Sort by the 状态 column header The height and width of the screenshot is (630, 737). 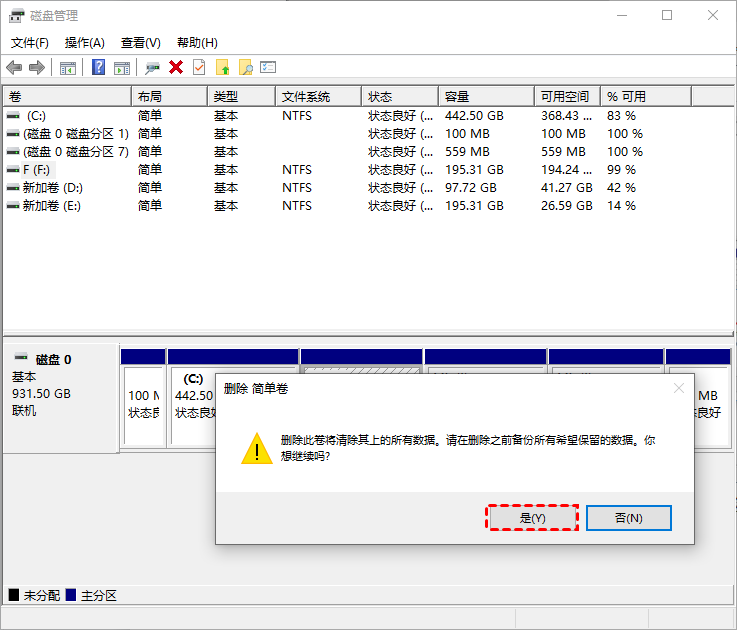click(400, 96)
